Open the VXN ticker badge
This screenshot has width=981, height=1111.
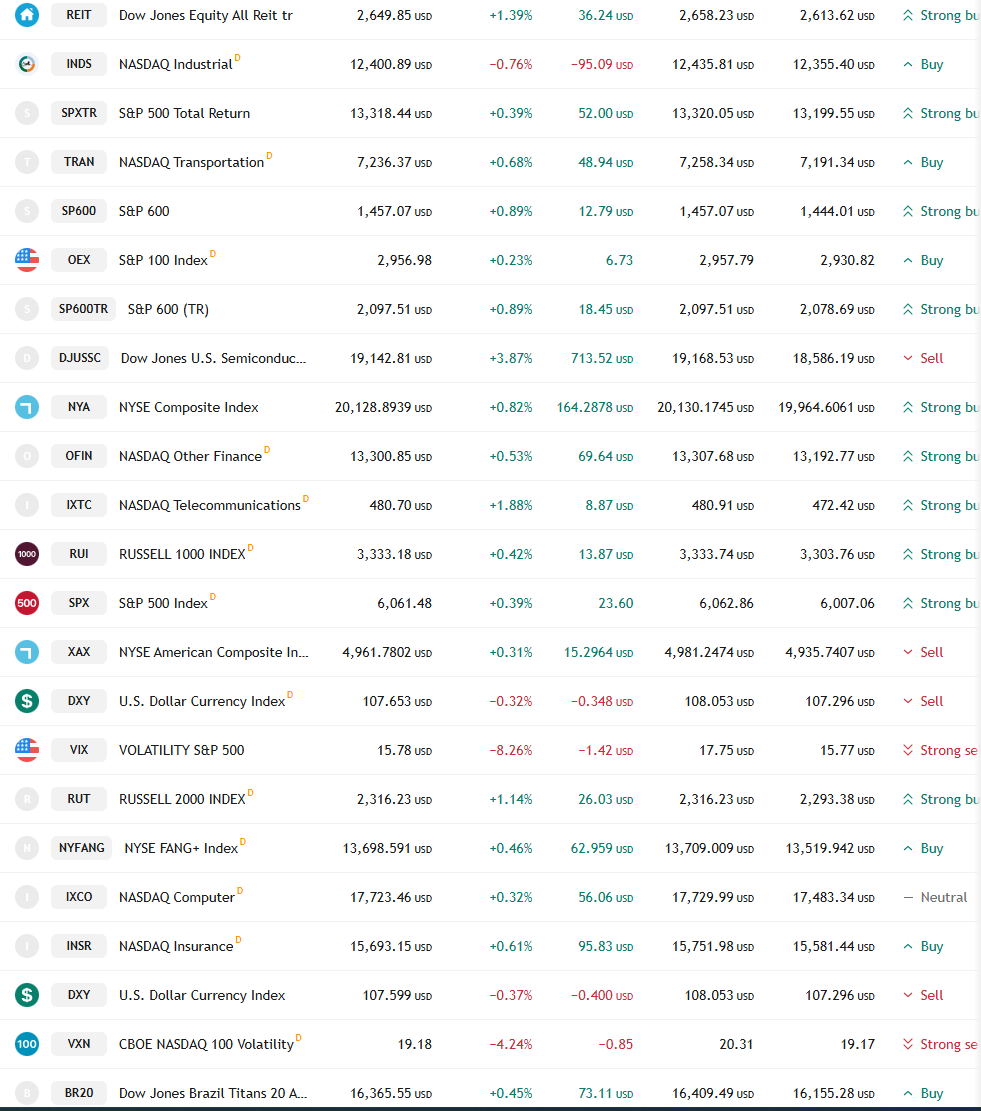pyautogui.click(x=79, y=1044)
